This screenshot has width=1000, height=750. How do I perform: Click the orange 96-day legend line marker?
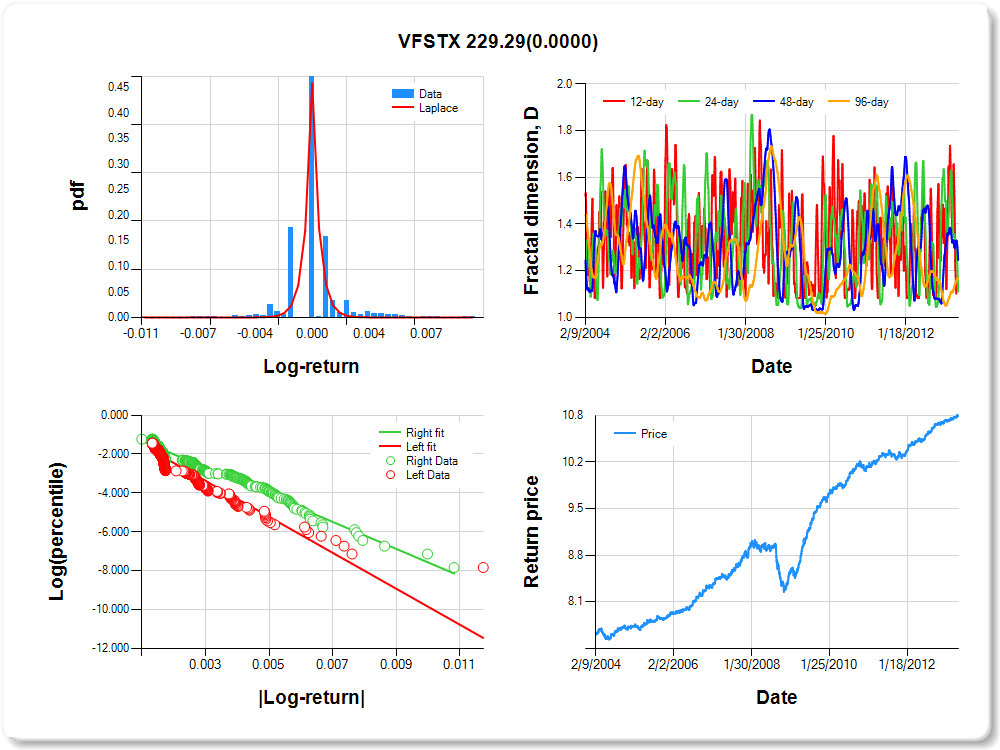(x=839, y=102)
